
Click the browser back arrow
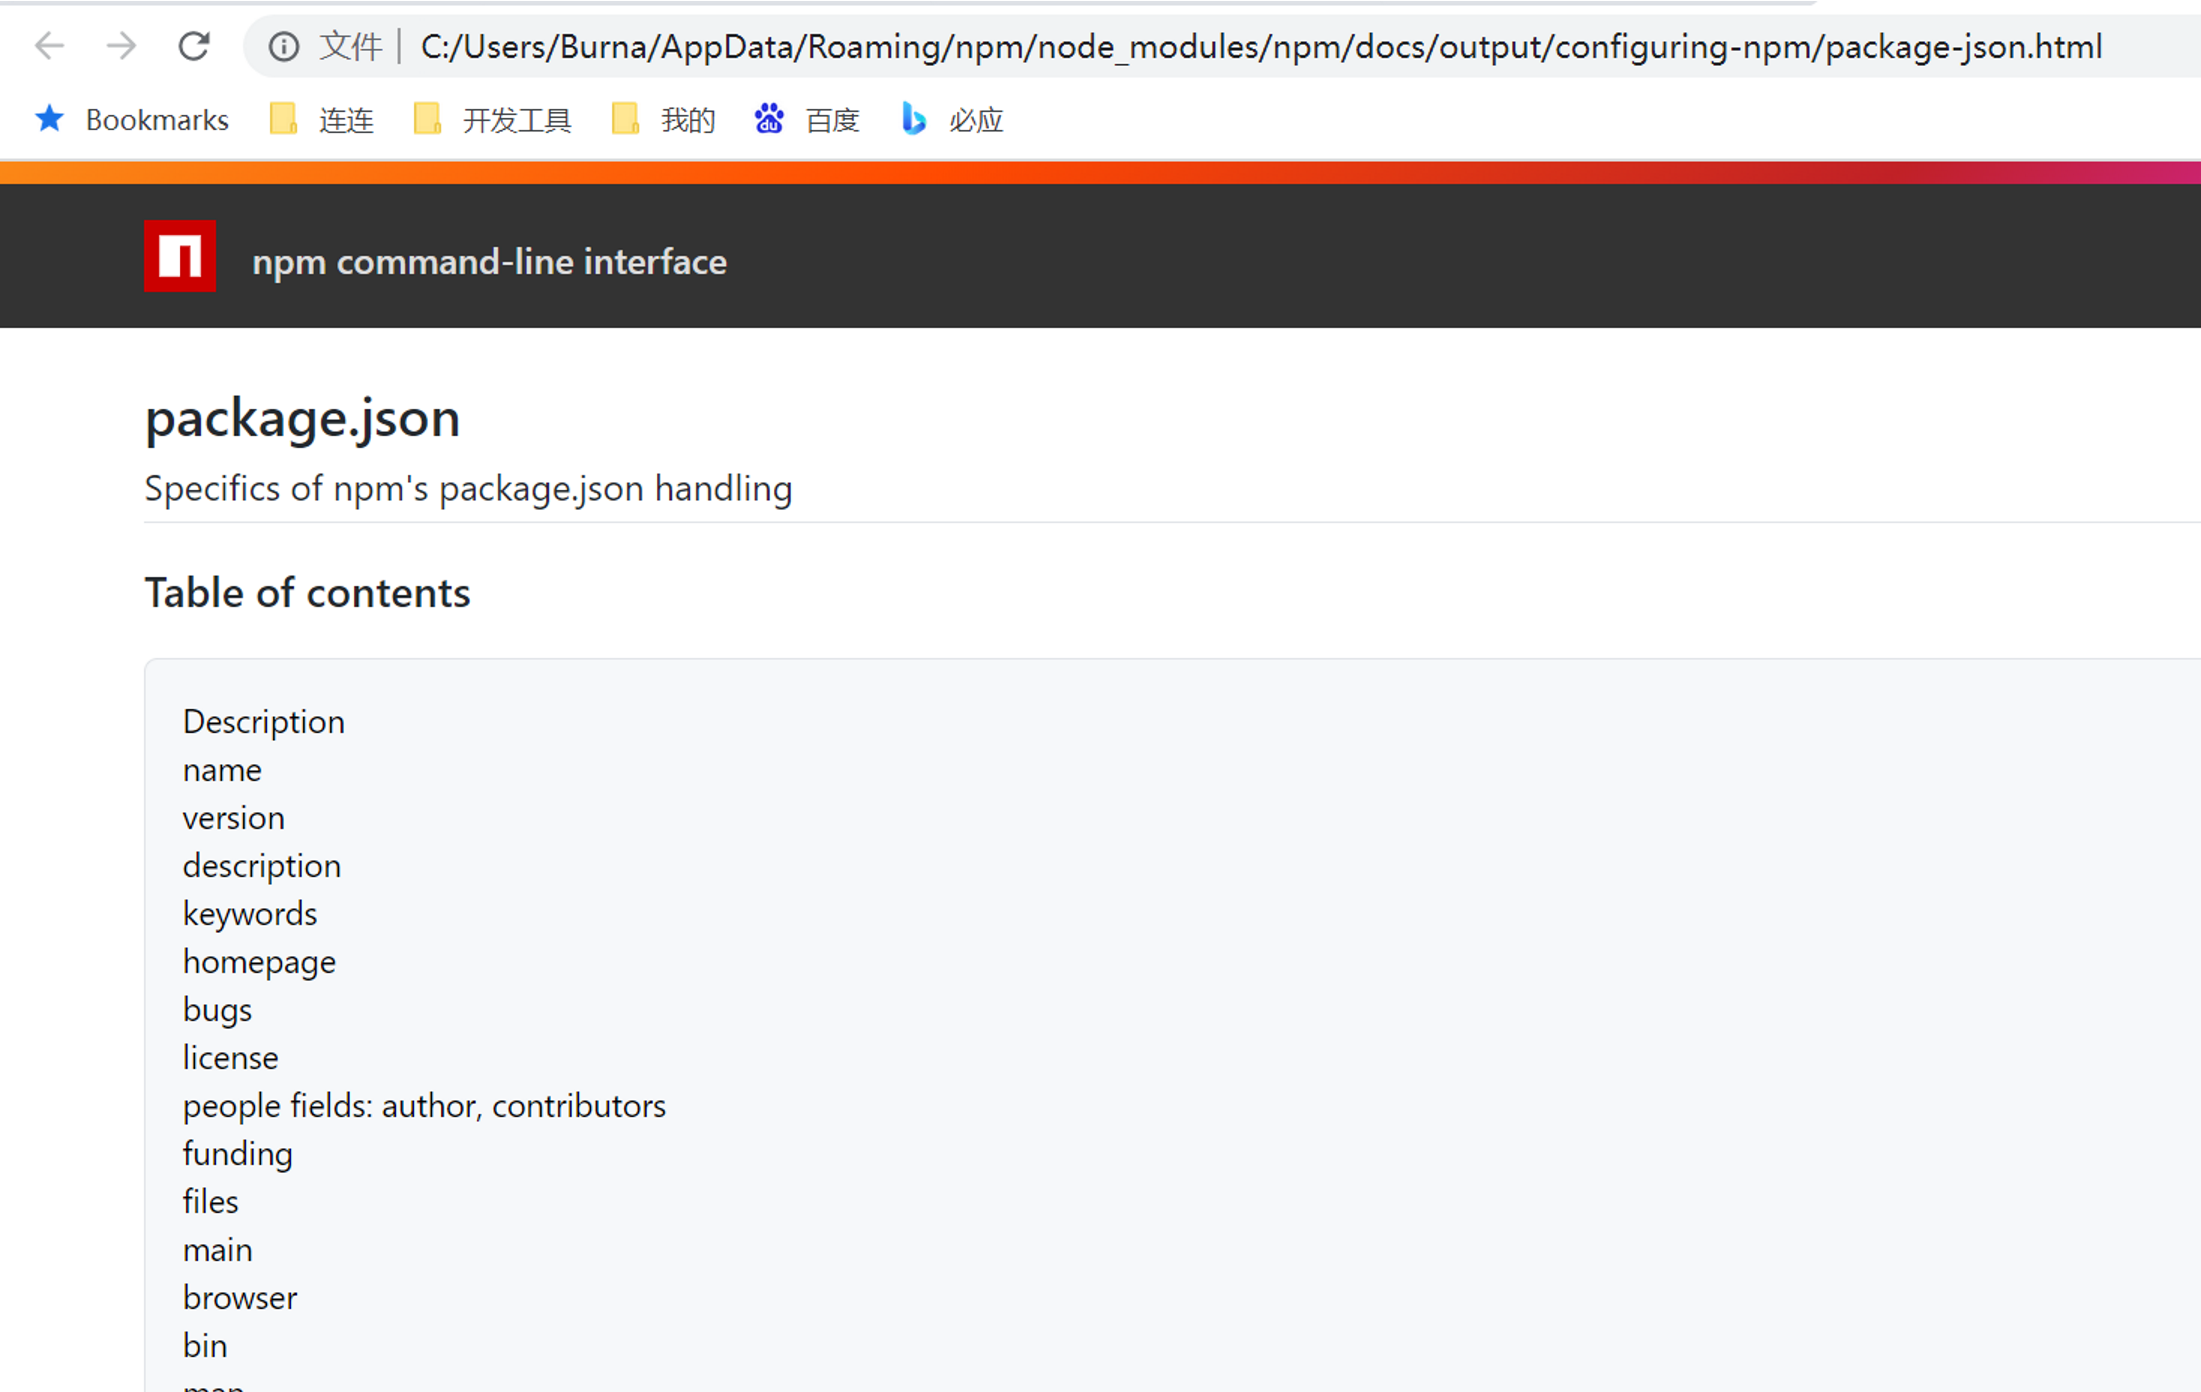click(49, 46)
